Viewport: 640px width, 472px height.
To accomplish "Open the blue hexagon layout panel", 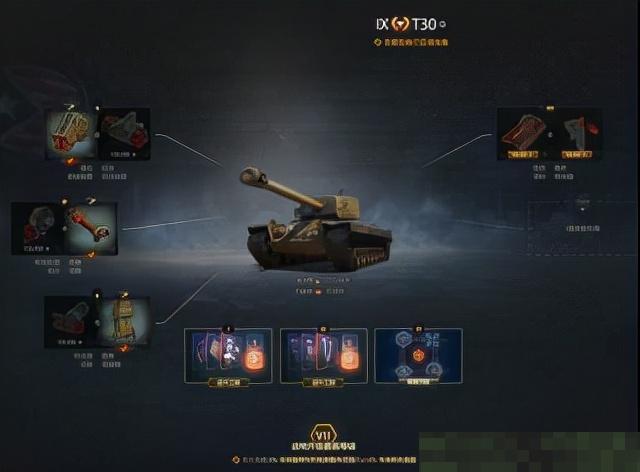I will [418, 356].
